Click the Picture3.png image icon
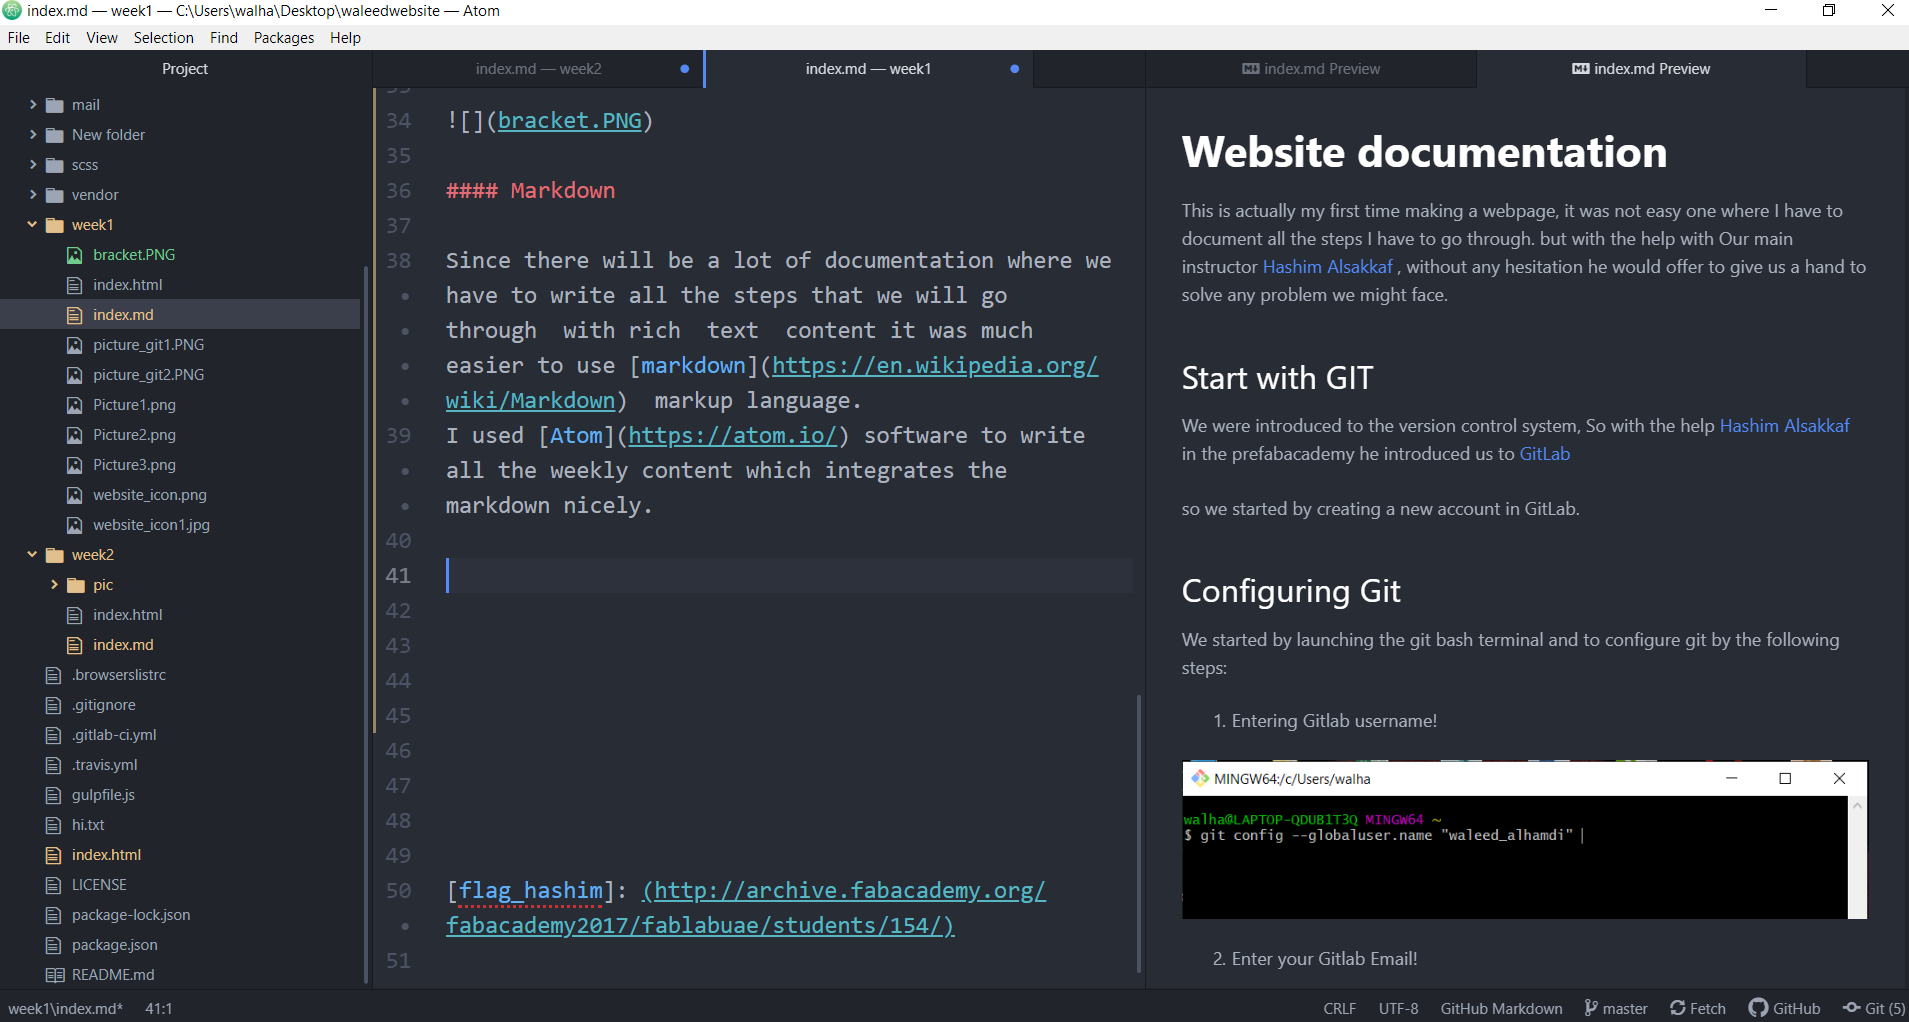 tap(75, 465)
